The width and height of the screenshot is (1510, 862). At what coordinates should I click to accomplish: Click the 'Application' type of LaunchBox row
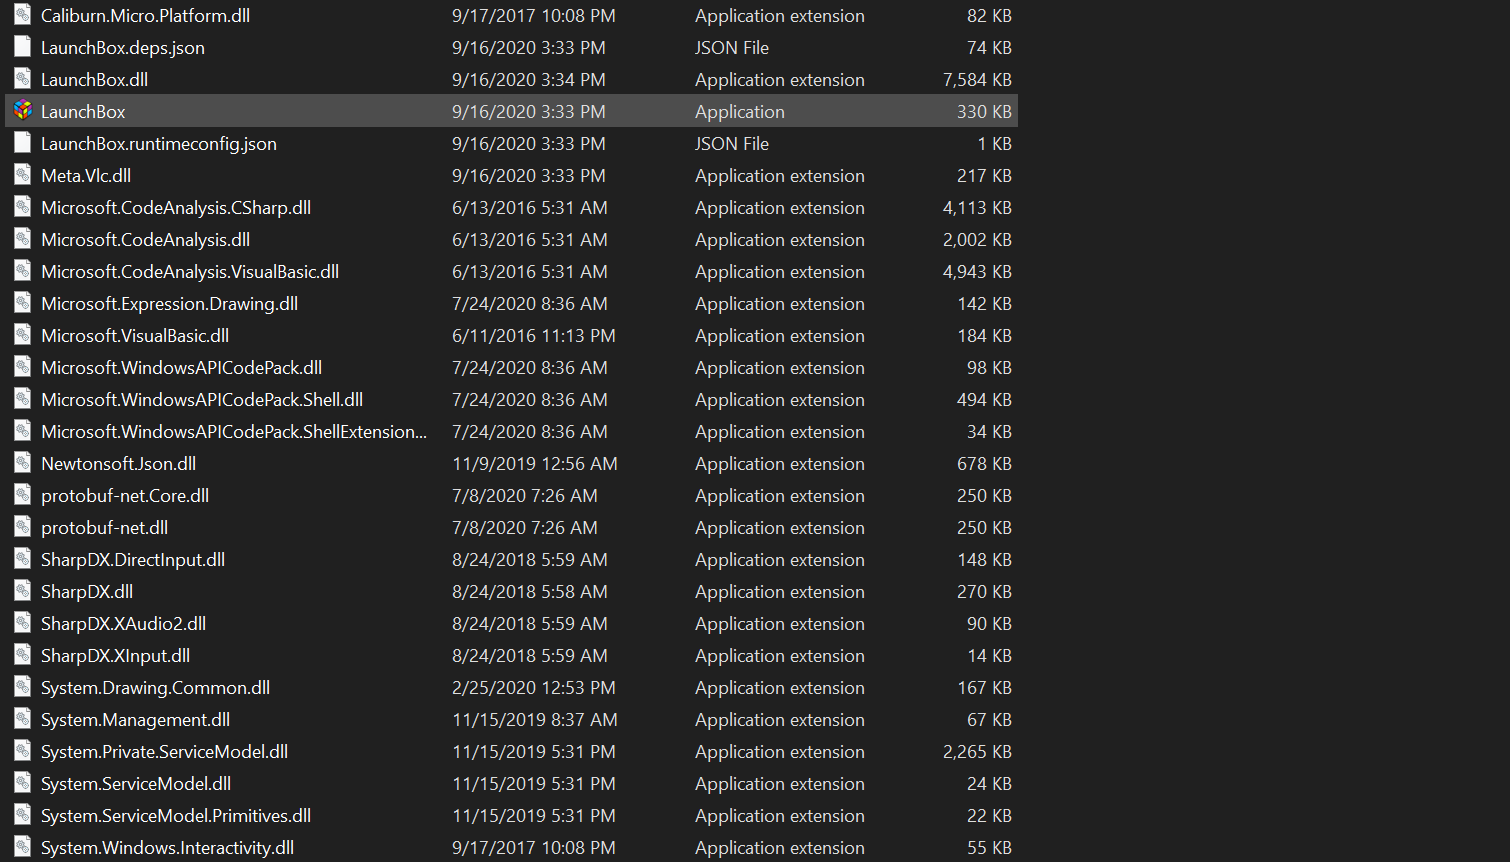coord(740,112)
